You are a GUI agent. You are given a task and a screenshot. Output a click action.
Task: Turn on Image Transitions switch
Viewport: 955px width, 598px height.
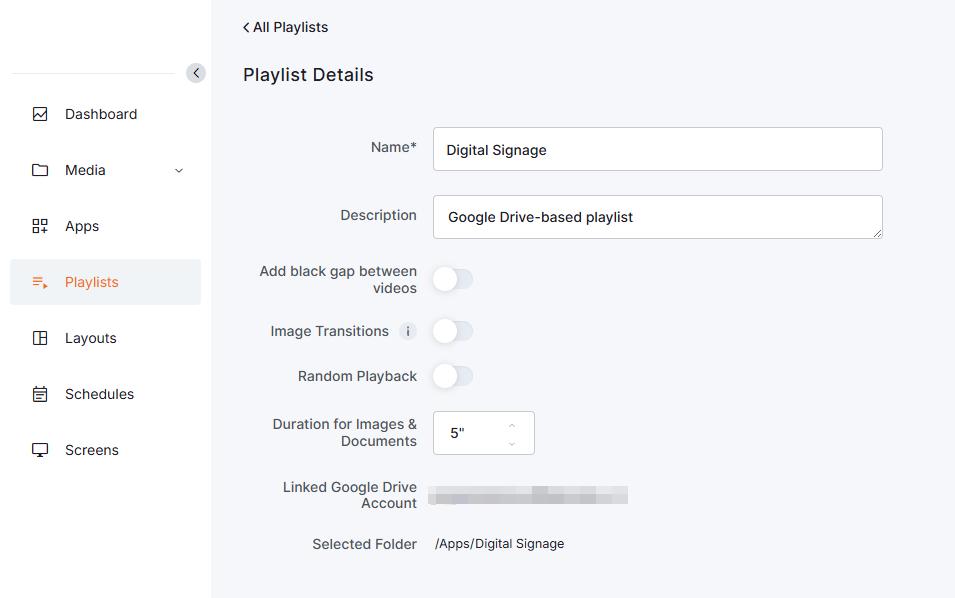coord(452,331)
